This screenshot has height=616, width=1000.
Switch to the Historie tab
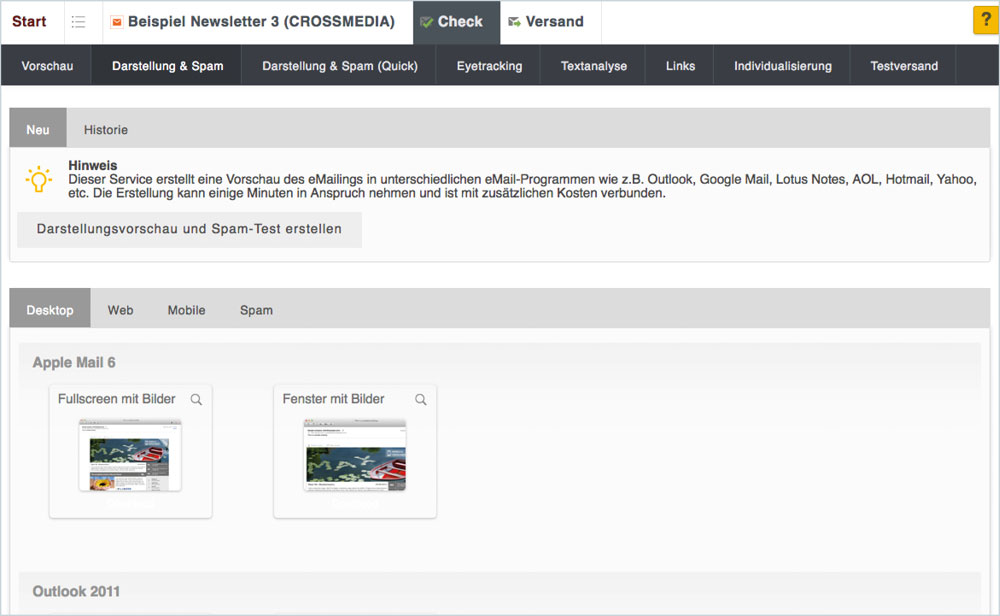(x=105, y=129)
